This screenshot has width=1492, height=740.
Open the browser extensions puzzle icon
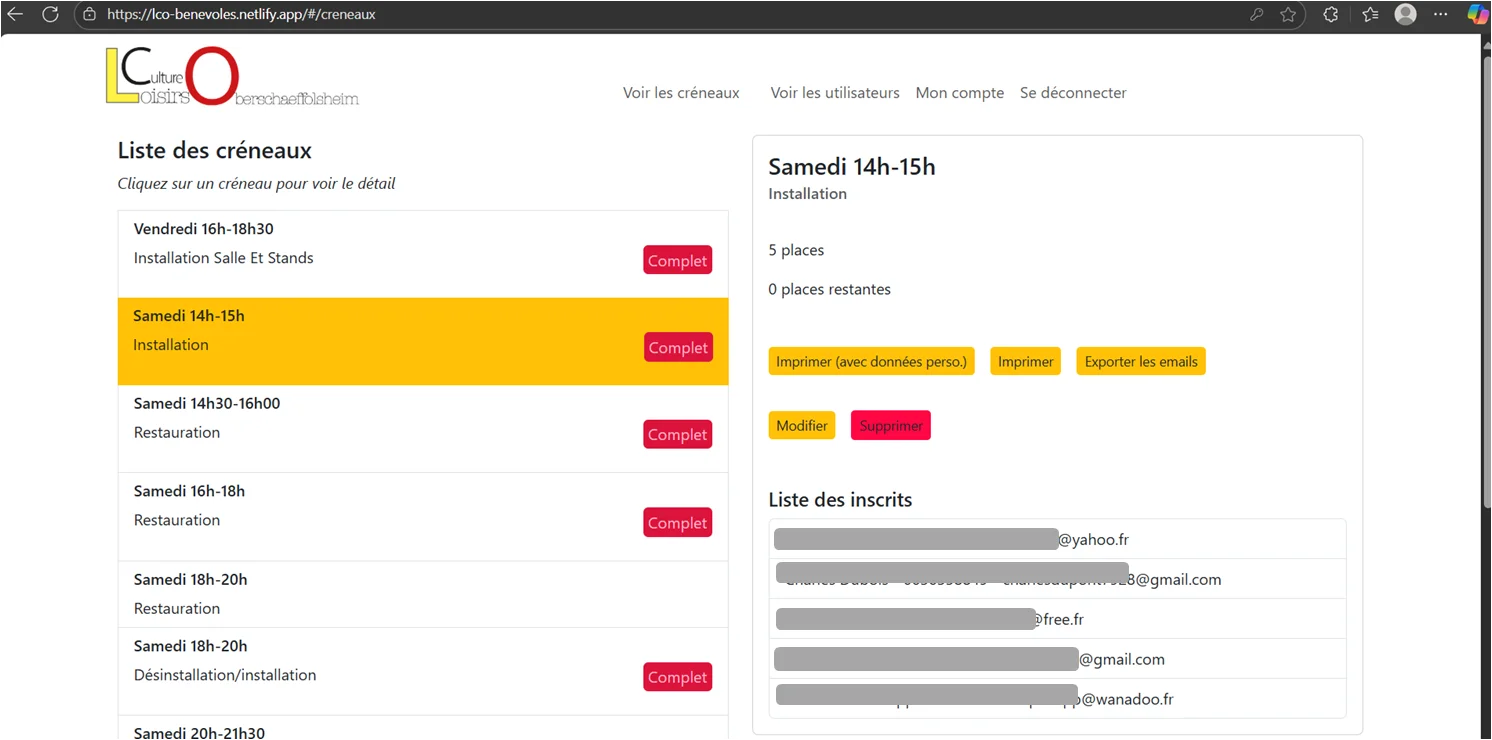[x=1331, y=14]
